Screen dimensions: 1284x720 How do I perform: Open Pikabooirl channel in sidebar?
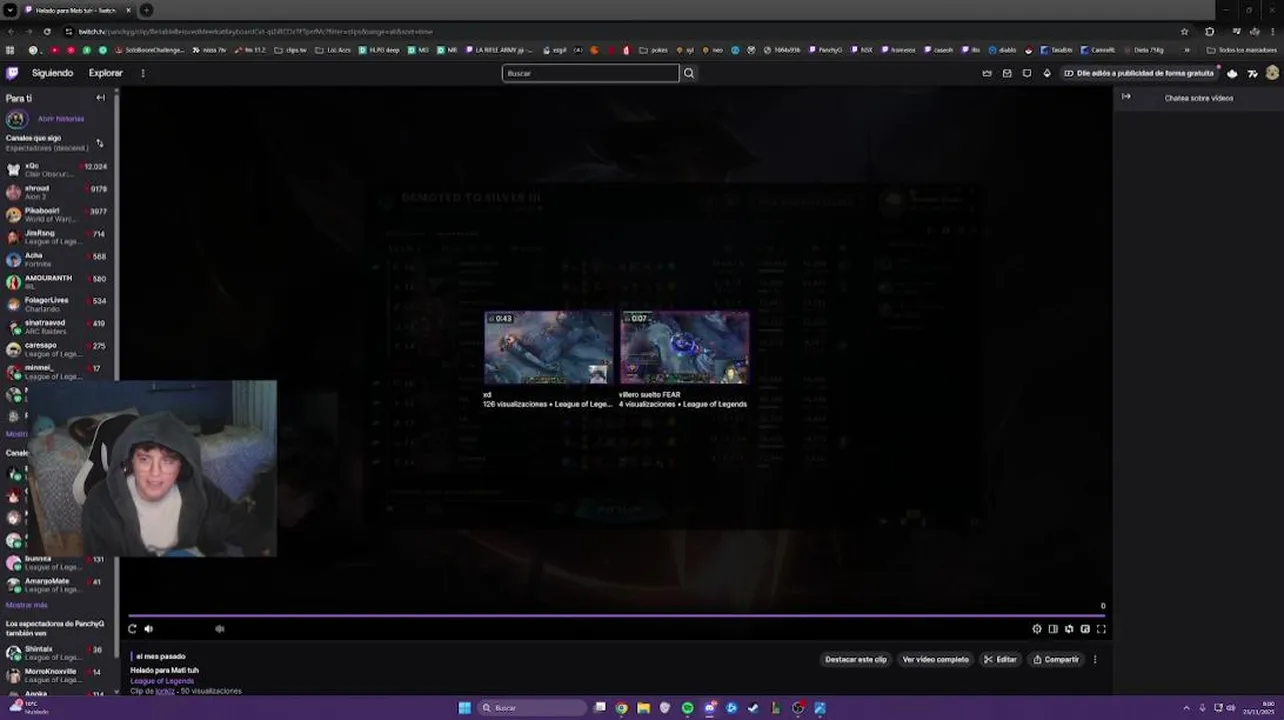click(x=58, y=215)
